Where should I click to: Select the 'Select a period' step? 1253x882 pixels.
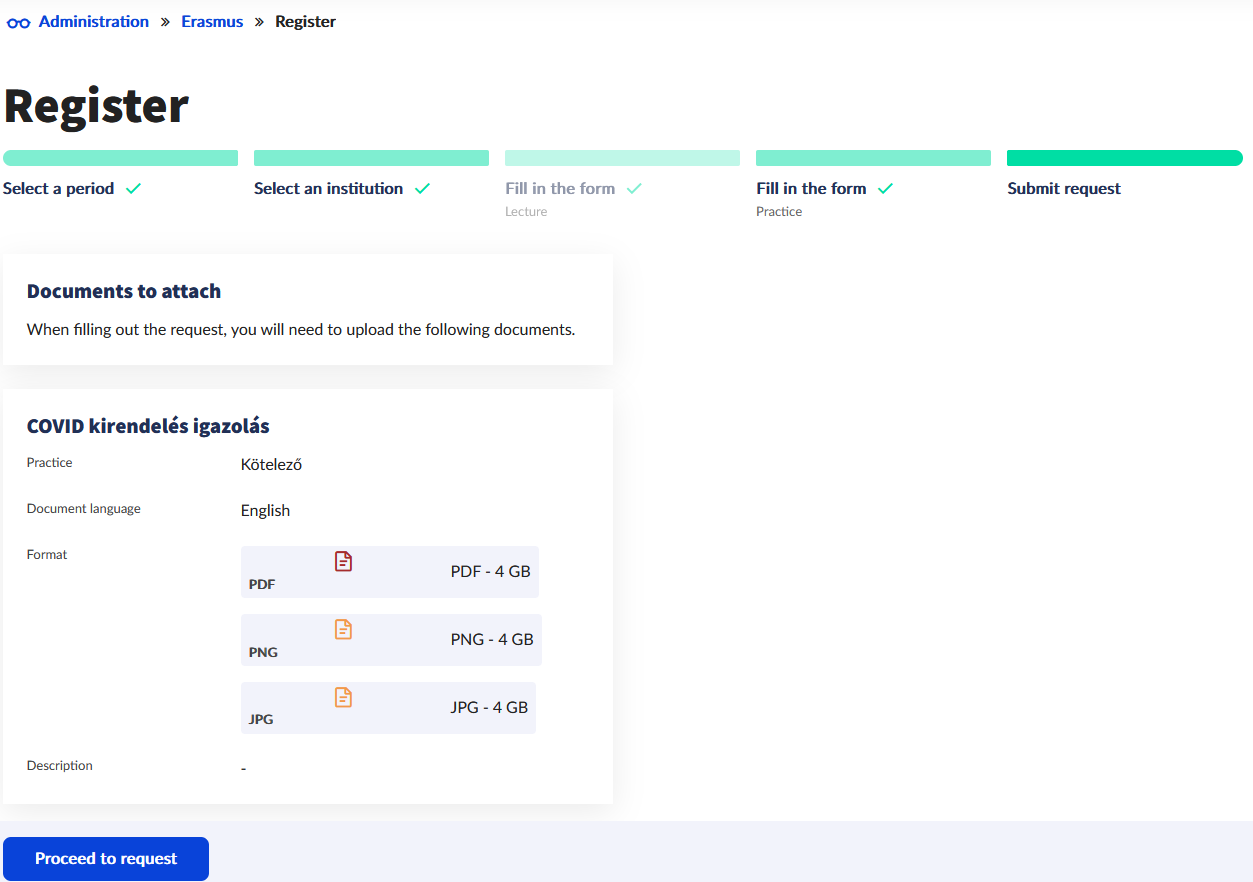pyautogui.click(x=59, y=189)
